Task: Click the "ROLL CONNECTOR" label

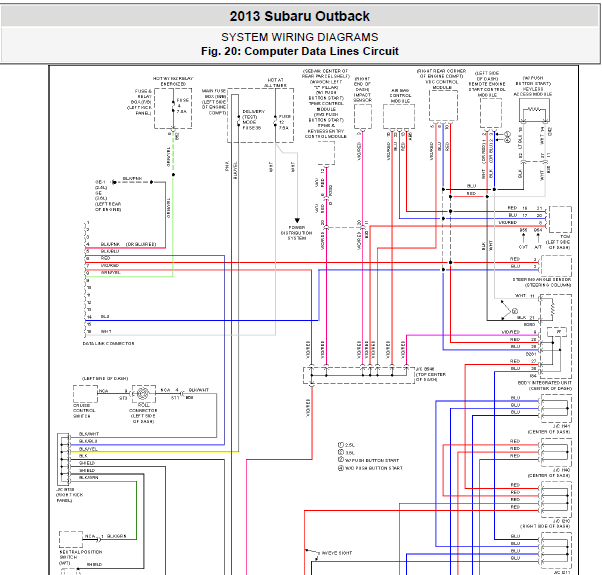Action: click(x=143, y=408)
